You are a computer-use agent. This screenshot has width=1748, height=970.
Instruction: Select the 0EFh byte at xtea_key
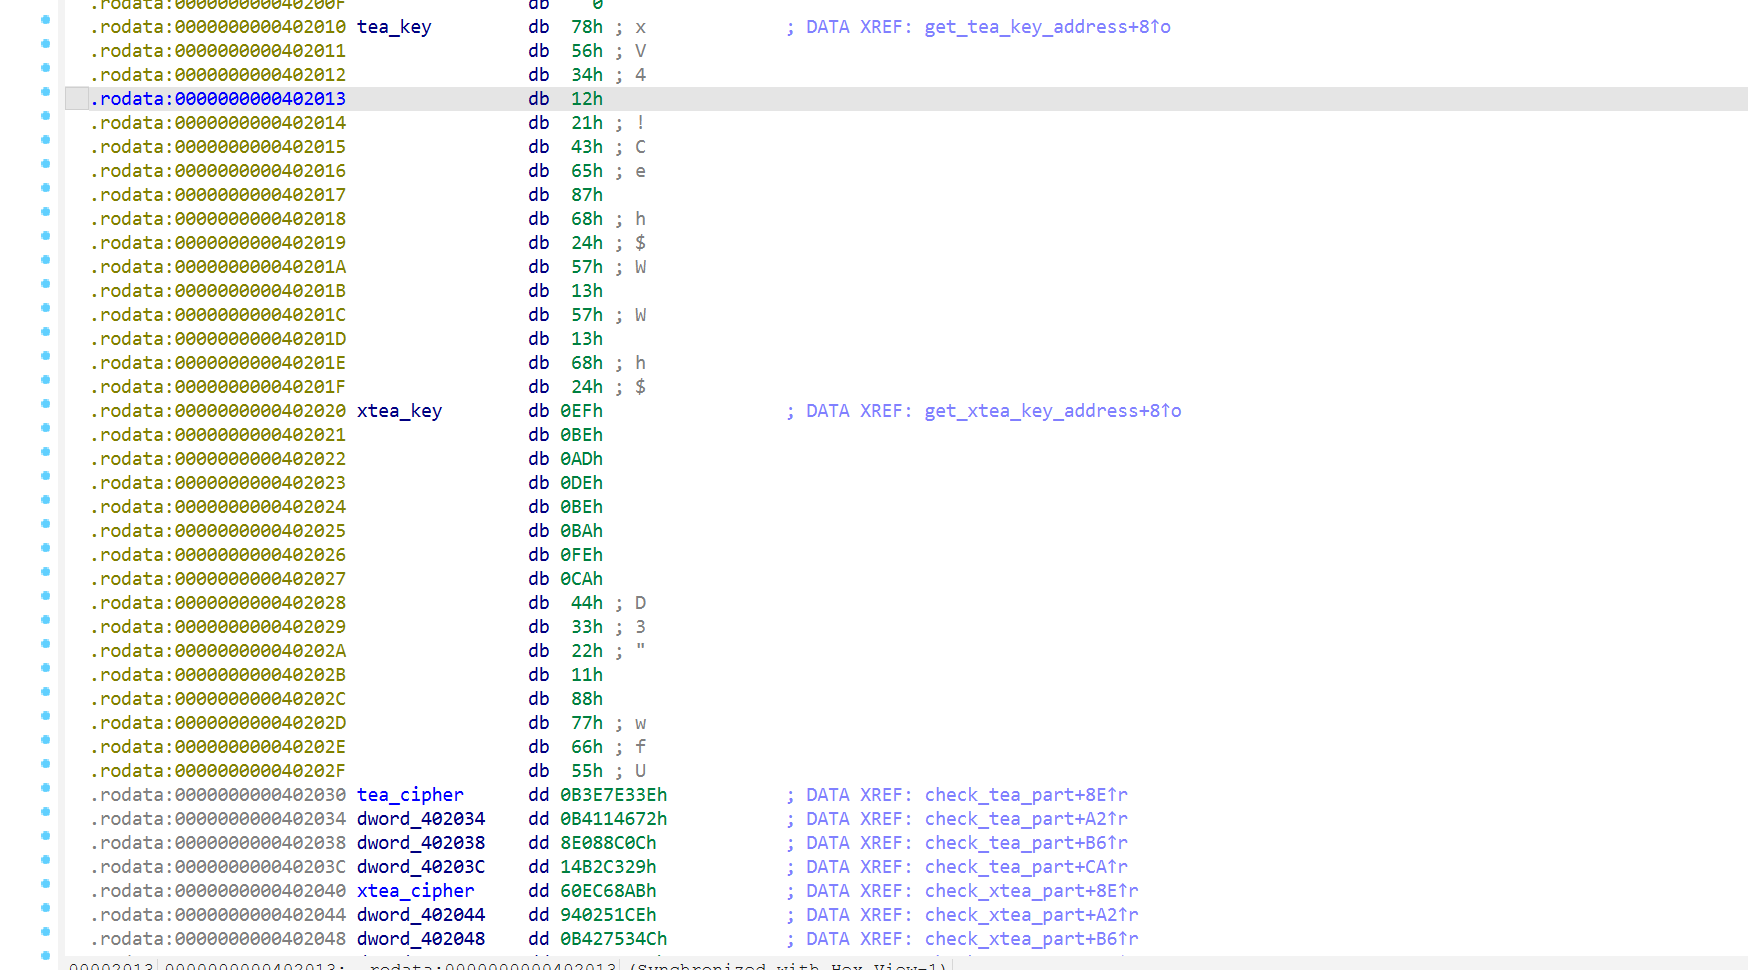coord(581,411)
